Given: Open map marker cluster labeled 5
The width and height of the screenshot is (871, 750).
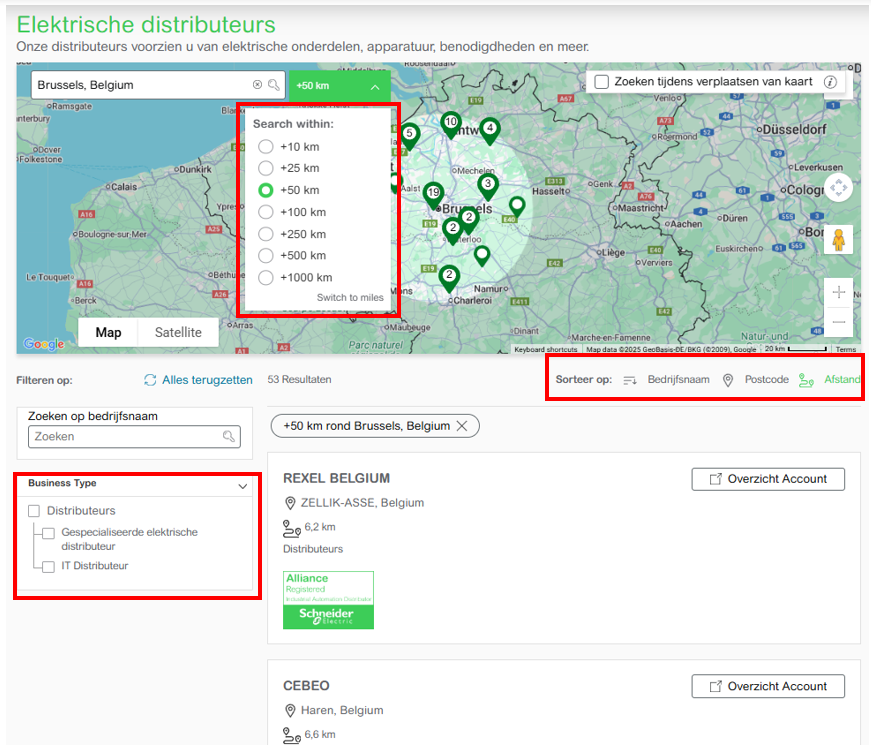Looking at the screenshot, I should (409, 136).
